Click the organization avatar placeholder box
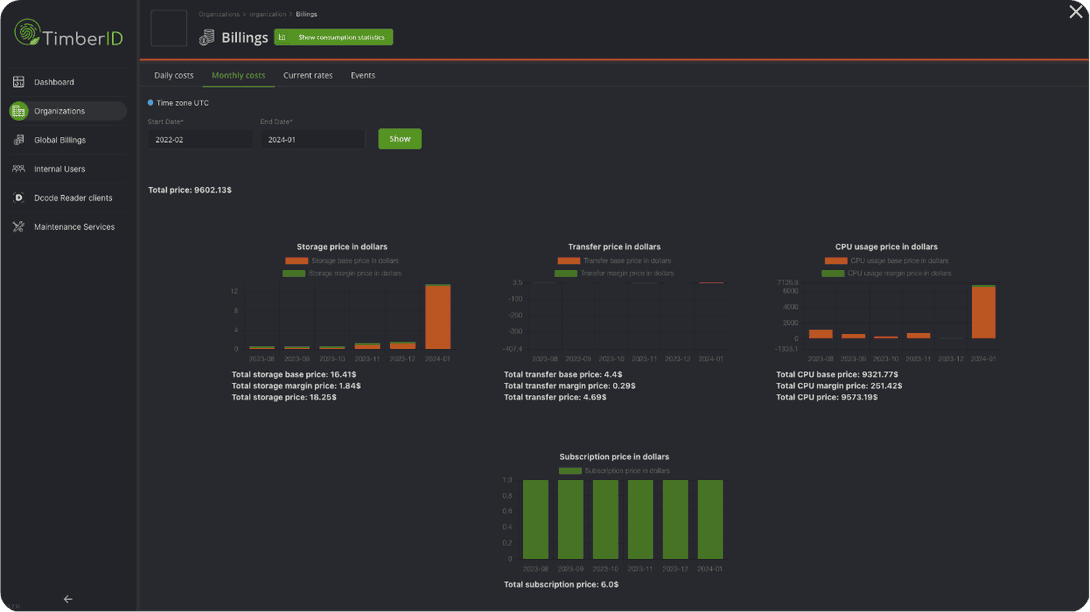The width and height of the screenshot is (1090, 612). coord(169,29)
